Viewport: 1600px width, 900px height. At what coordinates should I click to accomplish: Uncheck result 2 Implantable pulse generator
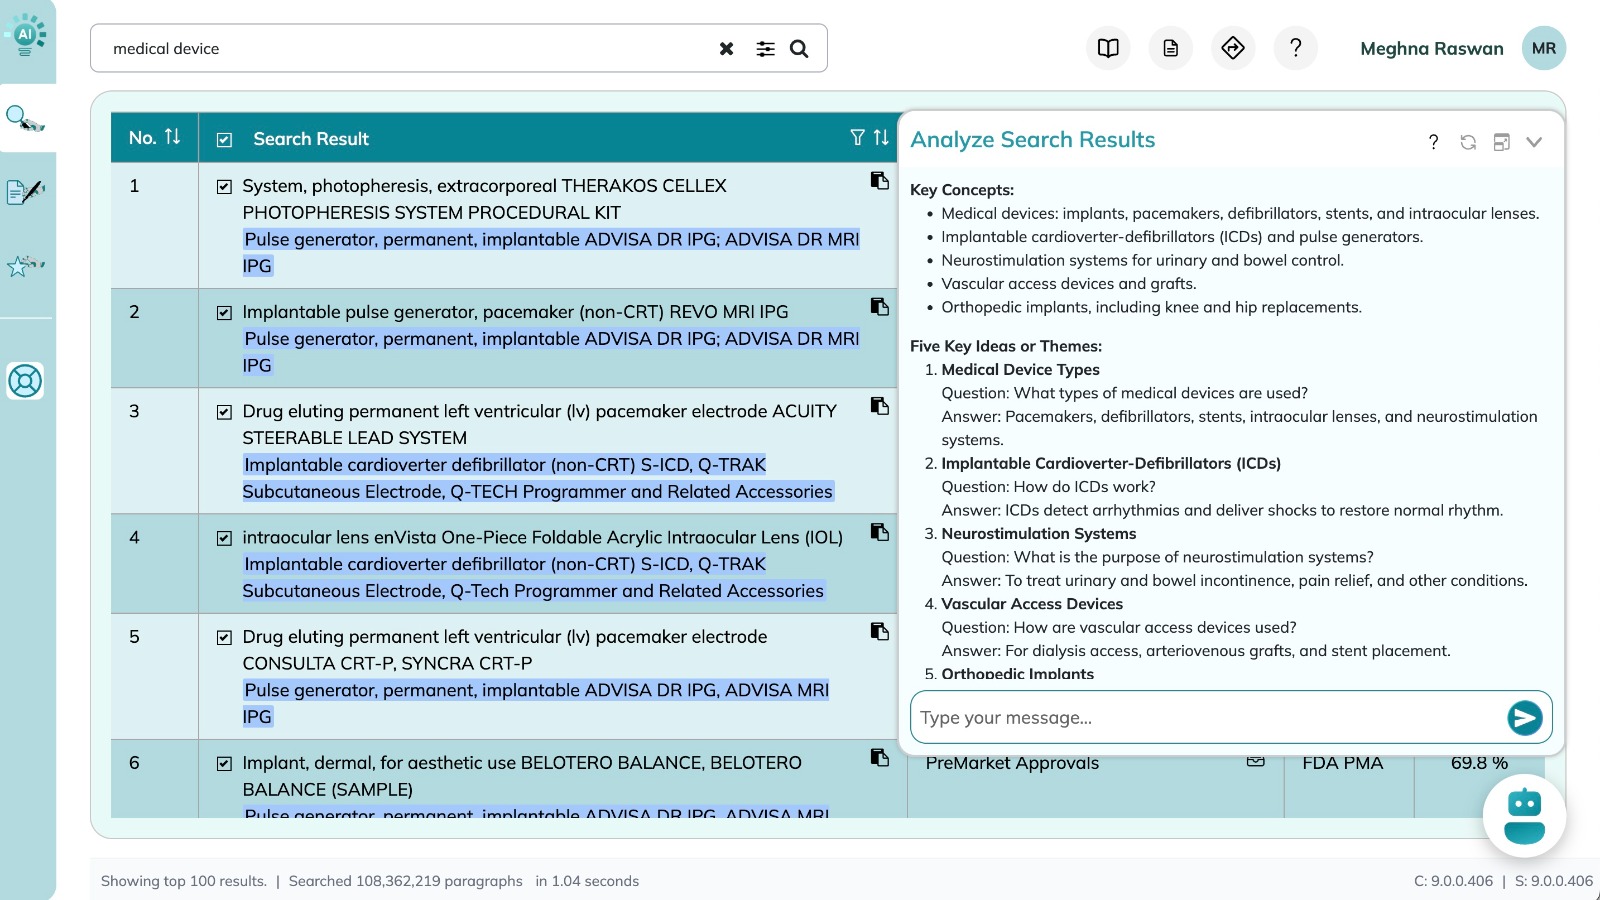tap(225, 313)
